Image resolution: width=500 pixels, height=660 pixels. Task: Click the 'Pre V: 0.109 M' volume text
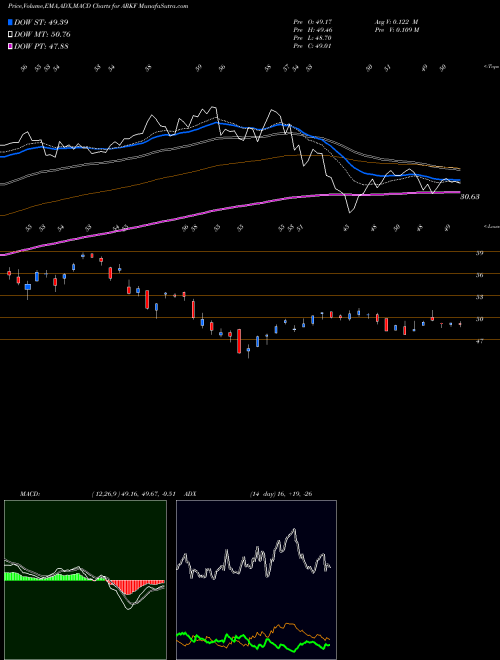pos(396,30)
